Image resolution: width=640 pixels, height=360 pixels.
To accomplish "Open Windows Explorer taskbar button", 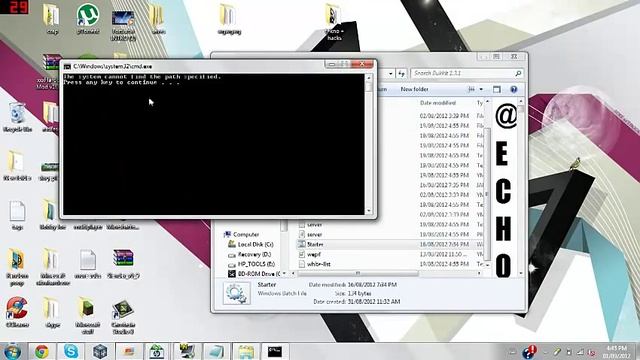I will point(246,351).
